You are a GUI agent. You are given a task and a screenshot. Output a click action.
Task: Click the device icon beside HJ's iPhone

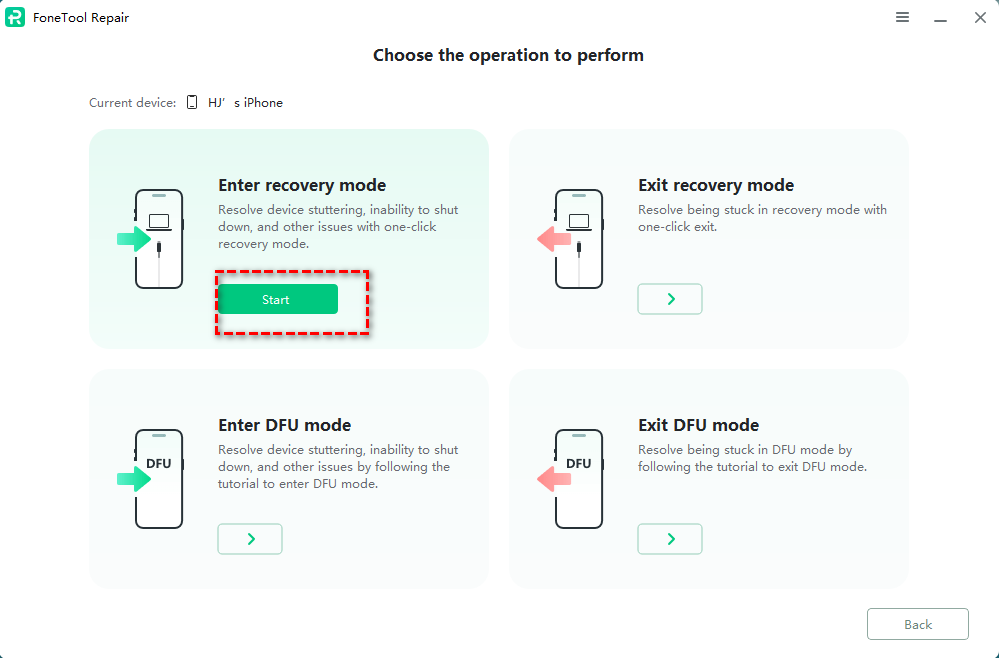(x=192, y=102)
